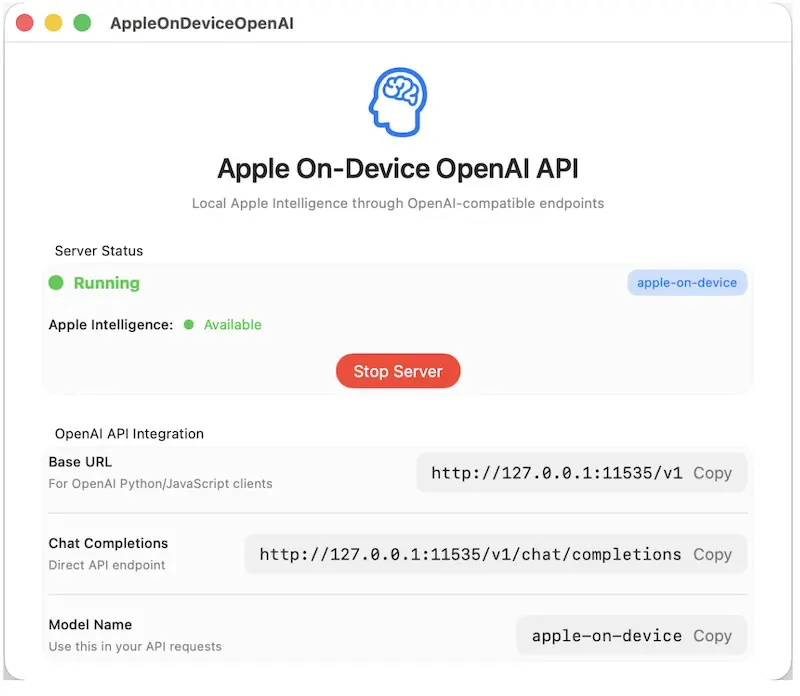Click the Apple On-Device OpenAI API heading
Image resolution: width=800 pixels, height=696 pixels.
pyautogui.click(x=398, y=168)
